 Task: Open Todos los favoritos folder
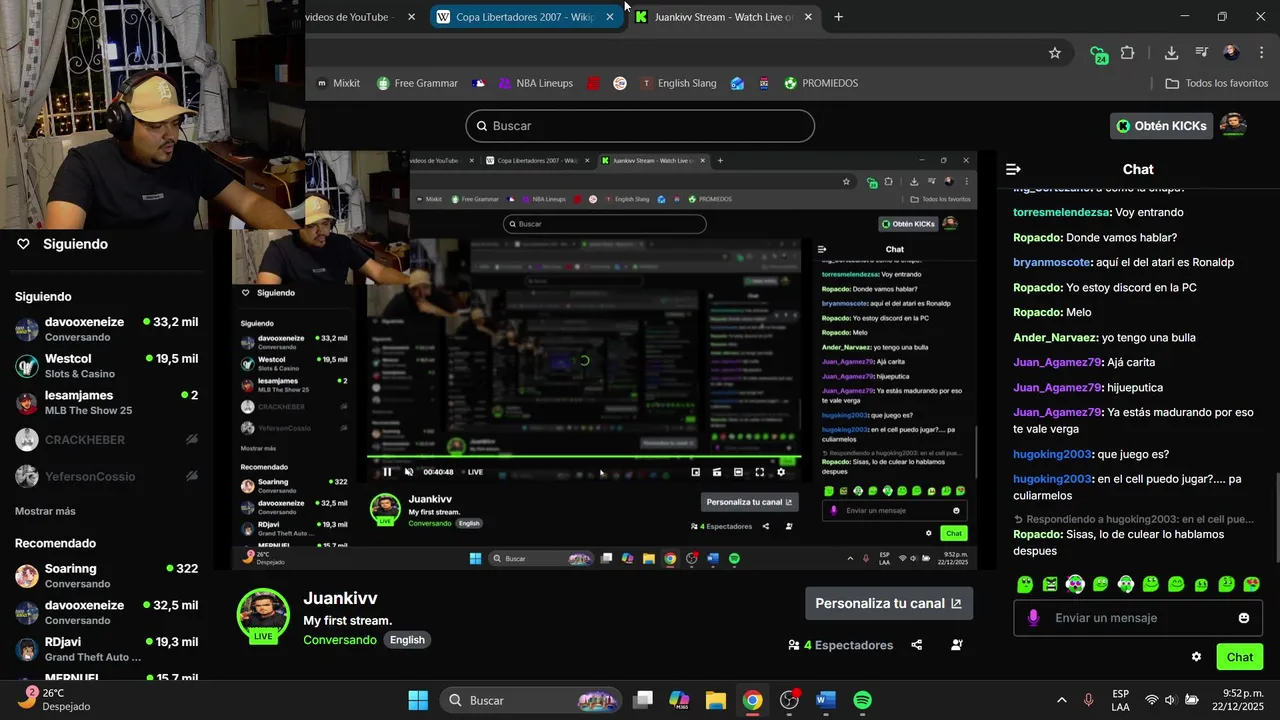tap(1217, 83)
